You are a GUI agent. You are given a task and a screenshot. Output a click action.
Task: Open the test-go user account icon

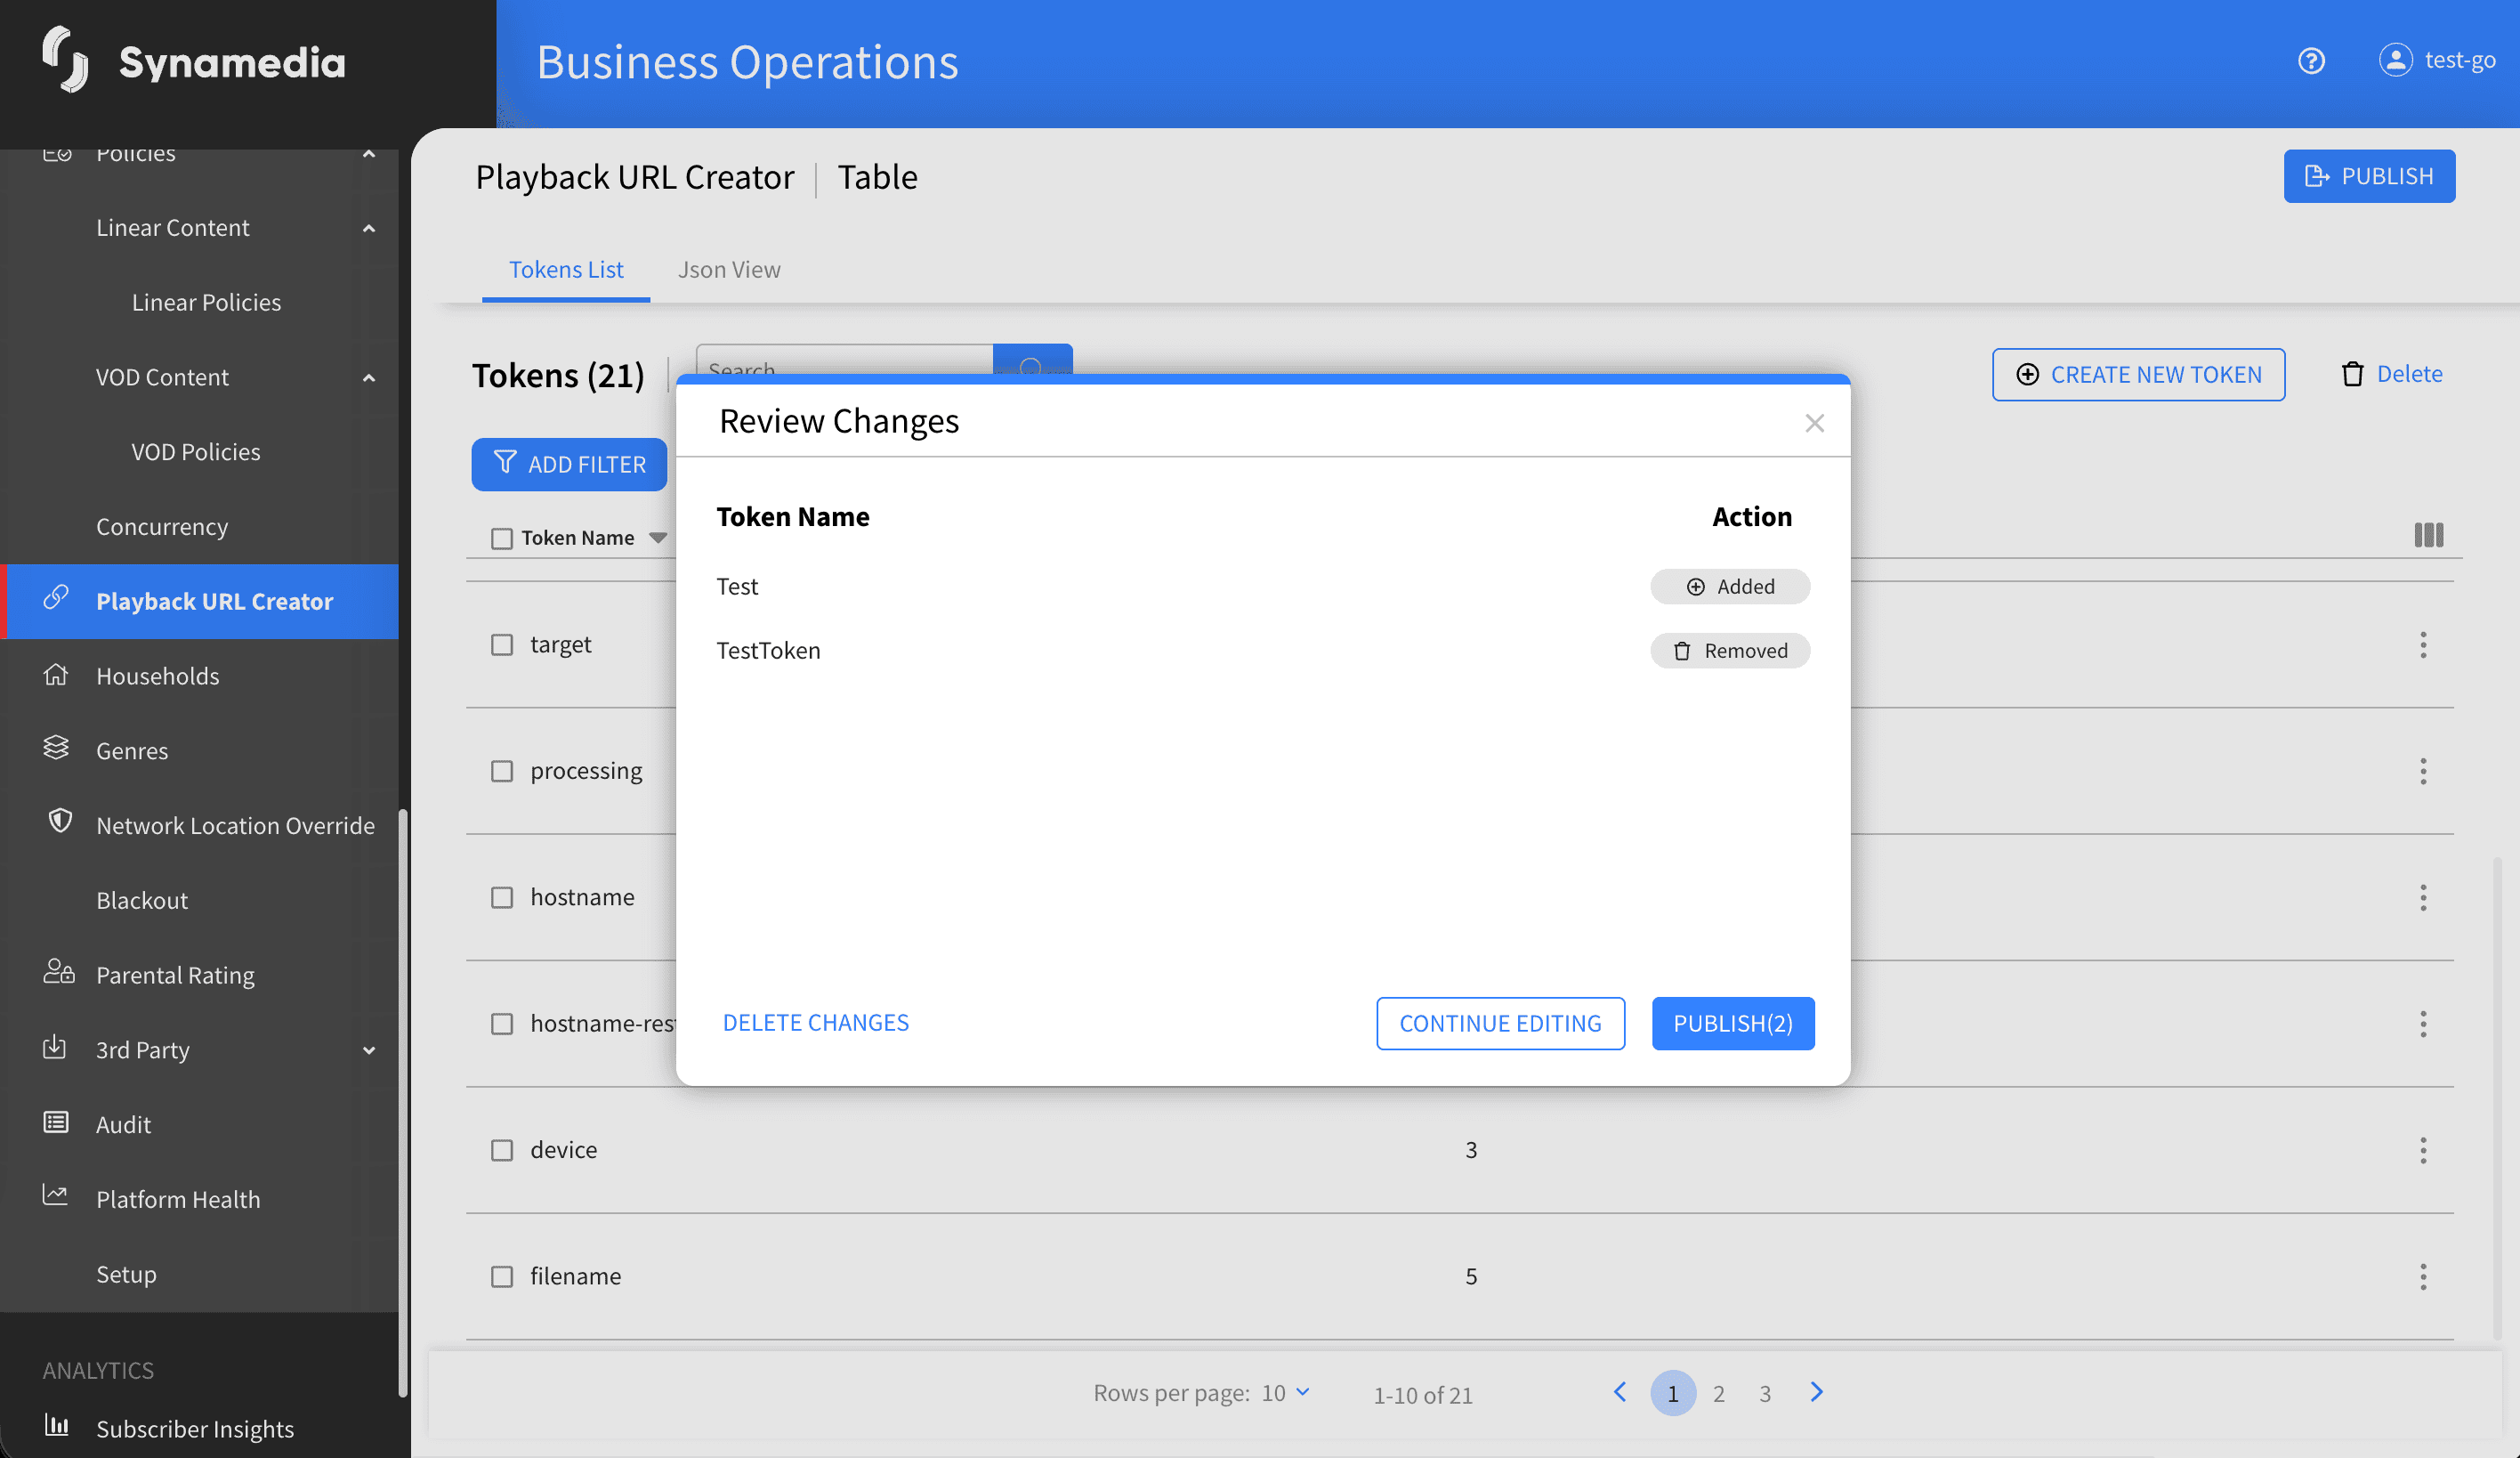(2395, 60)
